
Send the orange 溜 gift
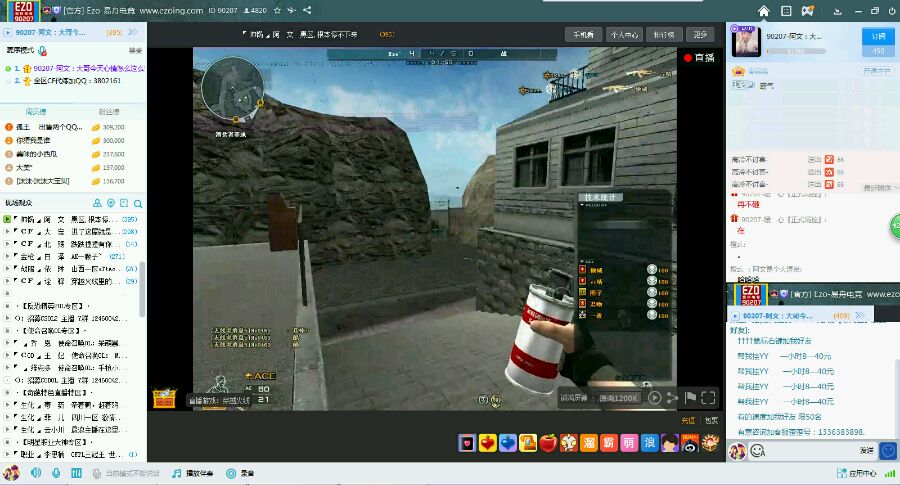(589, 443)
